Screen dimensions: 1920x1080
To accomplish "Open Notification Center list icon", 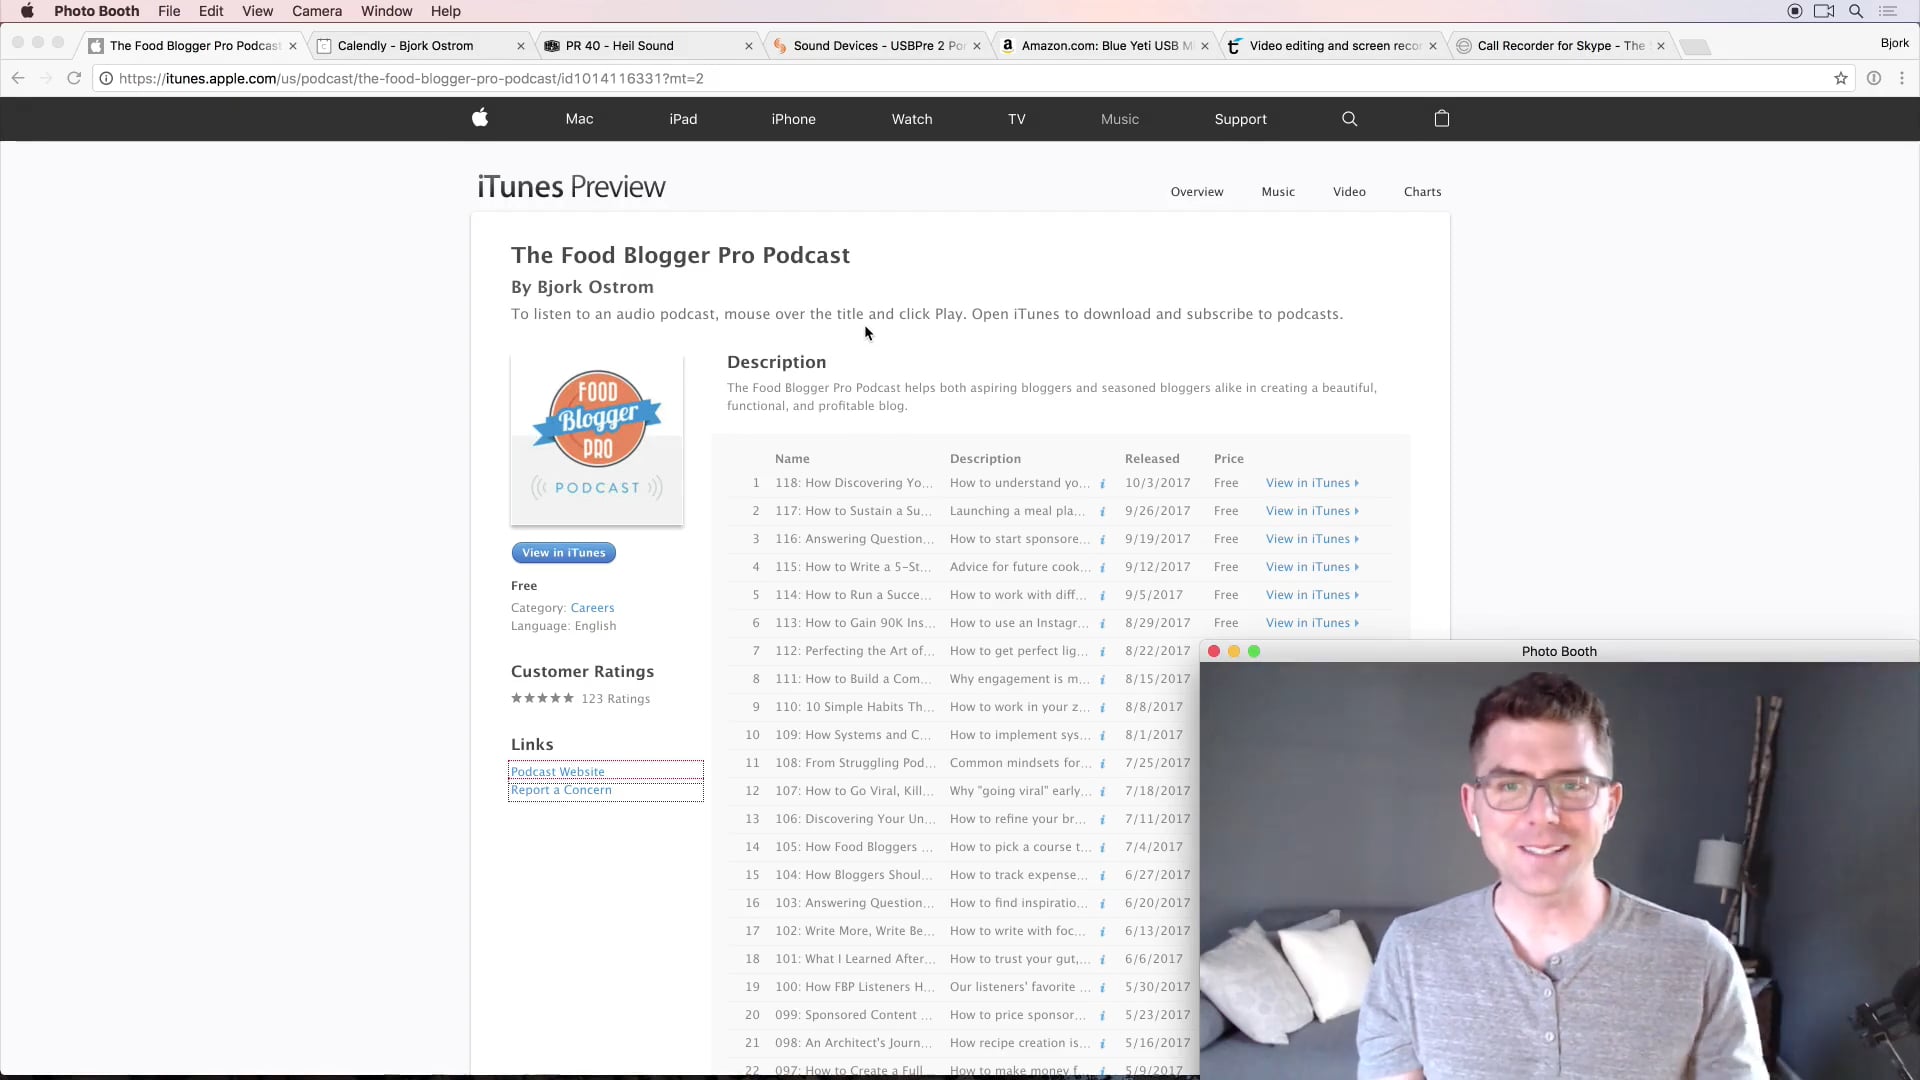I will click(1888, 11).
